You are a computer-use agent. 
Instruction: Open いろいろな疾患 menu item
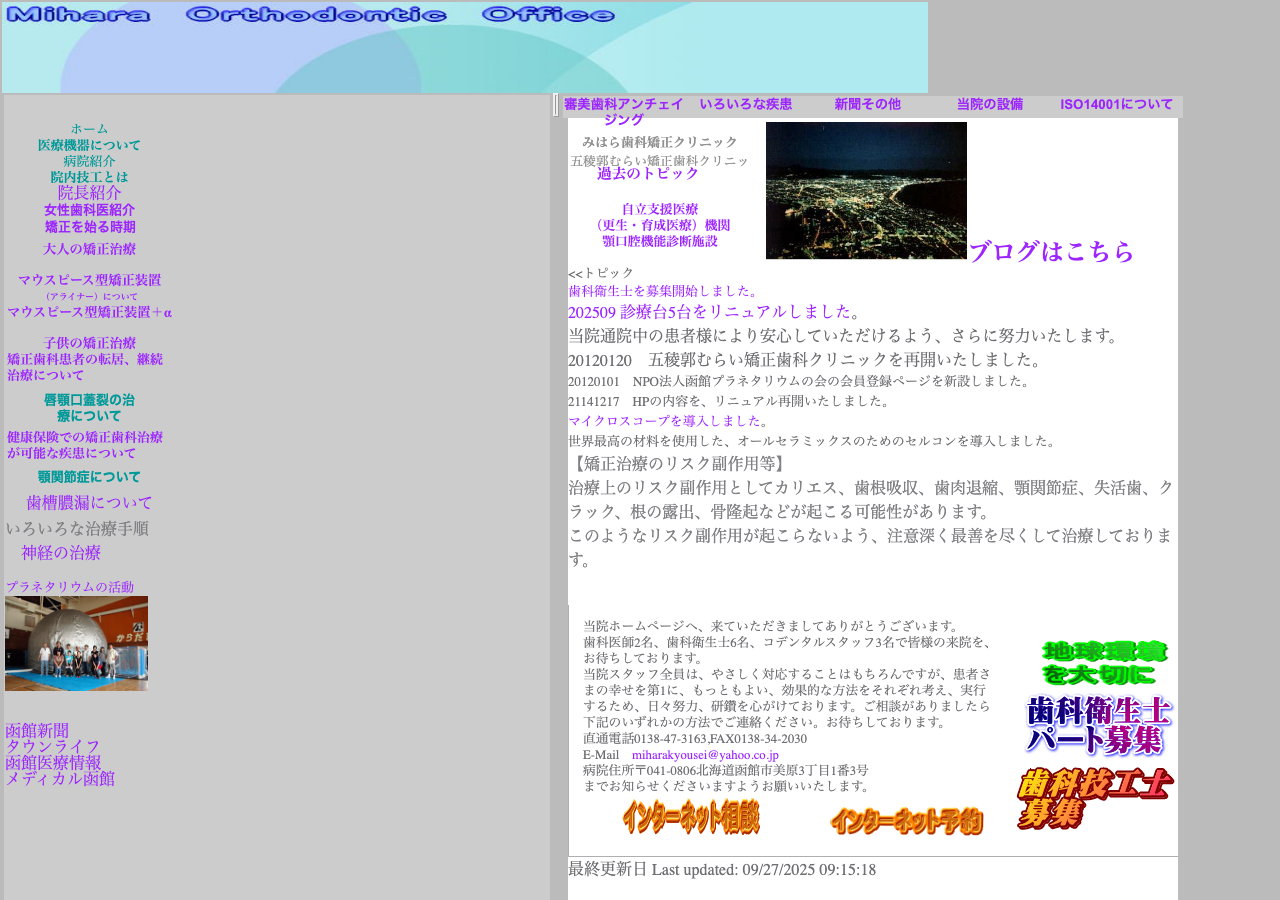pos(746,104)
